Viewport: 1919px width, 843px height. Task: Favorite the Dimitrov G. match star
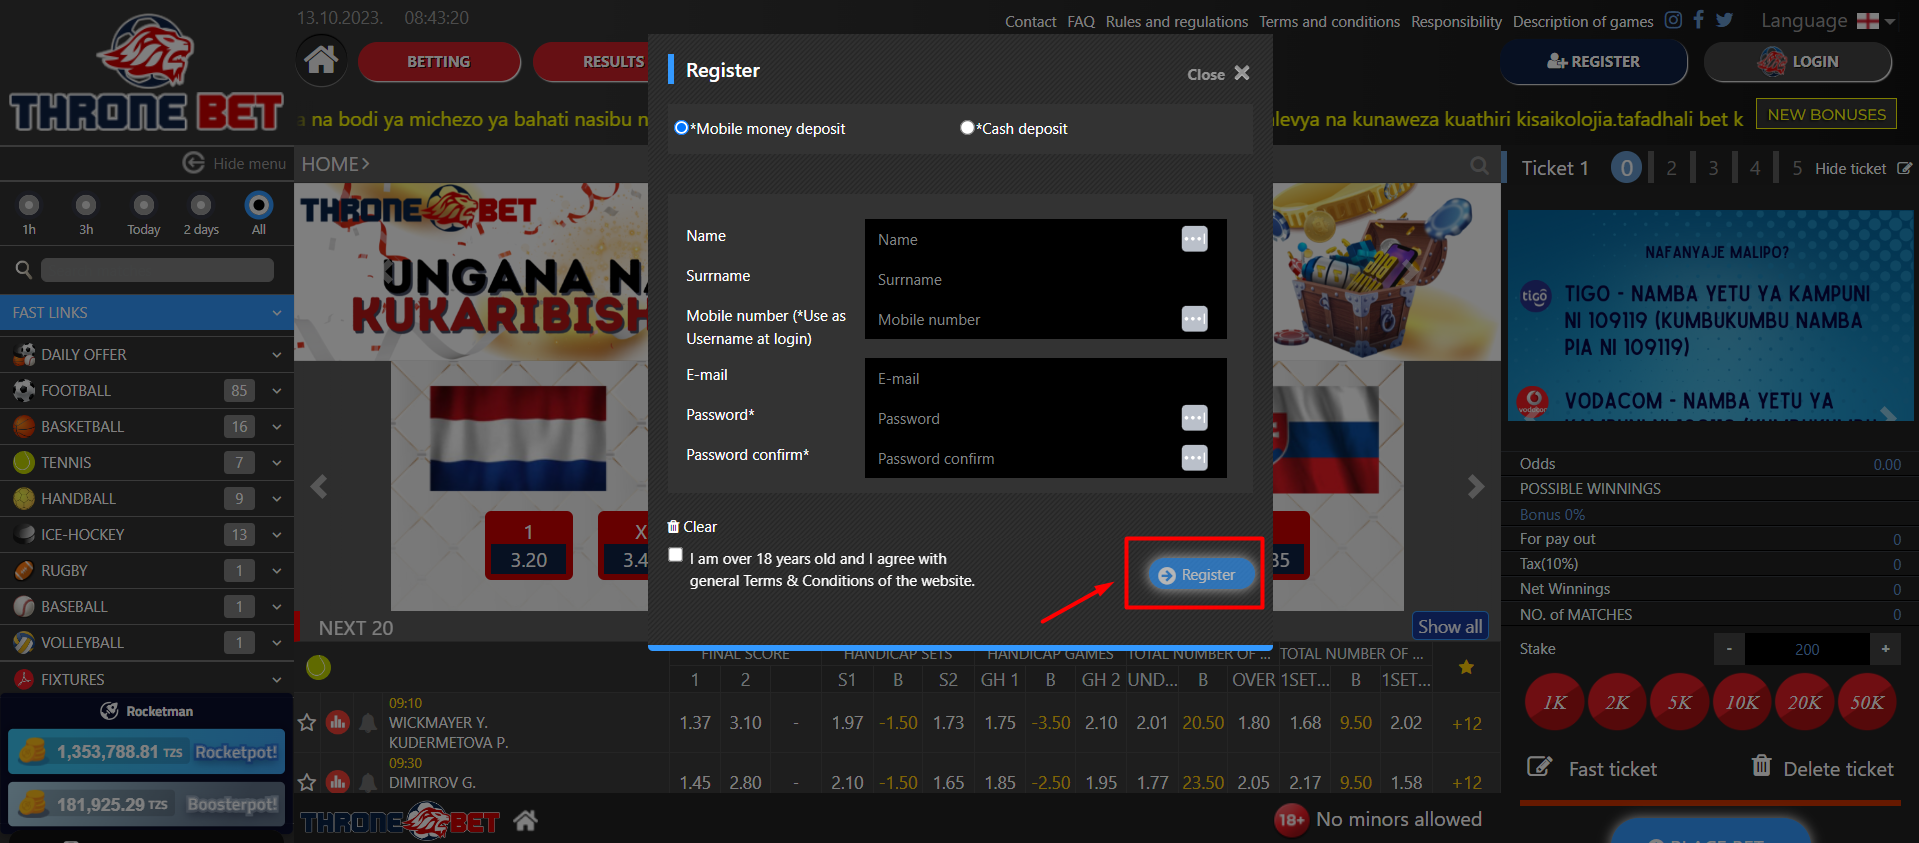pos(307,782)
